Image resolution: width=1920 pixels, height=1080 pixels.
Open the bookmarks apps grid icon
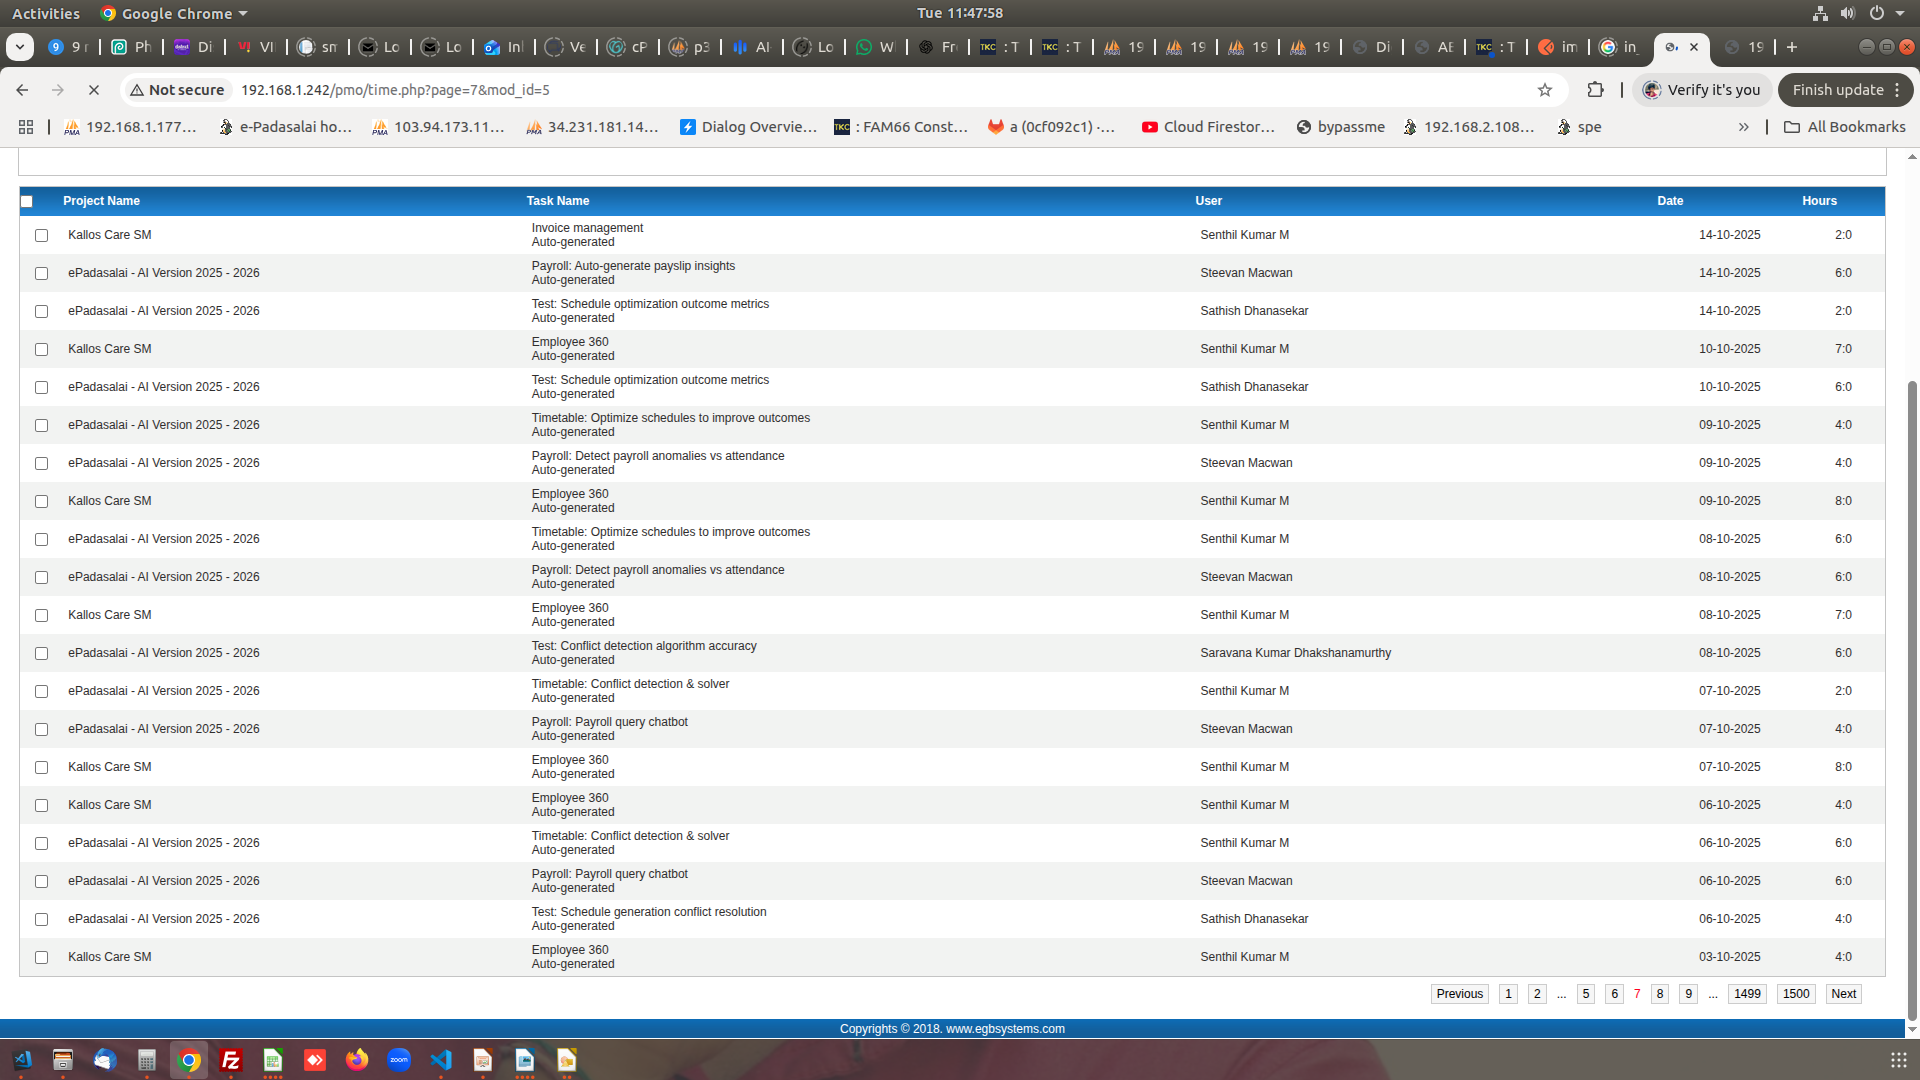(26, 127)
